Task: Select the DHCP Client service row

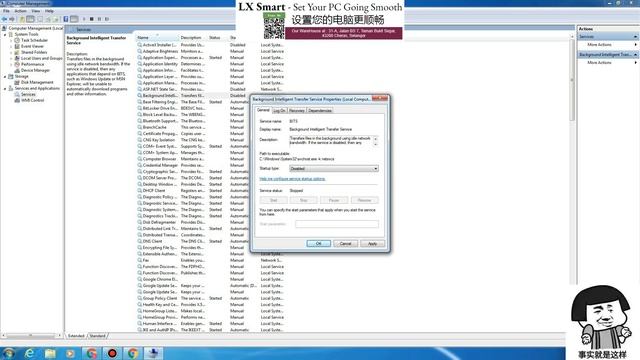Action: point(210,191)
